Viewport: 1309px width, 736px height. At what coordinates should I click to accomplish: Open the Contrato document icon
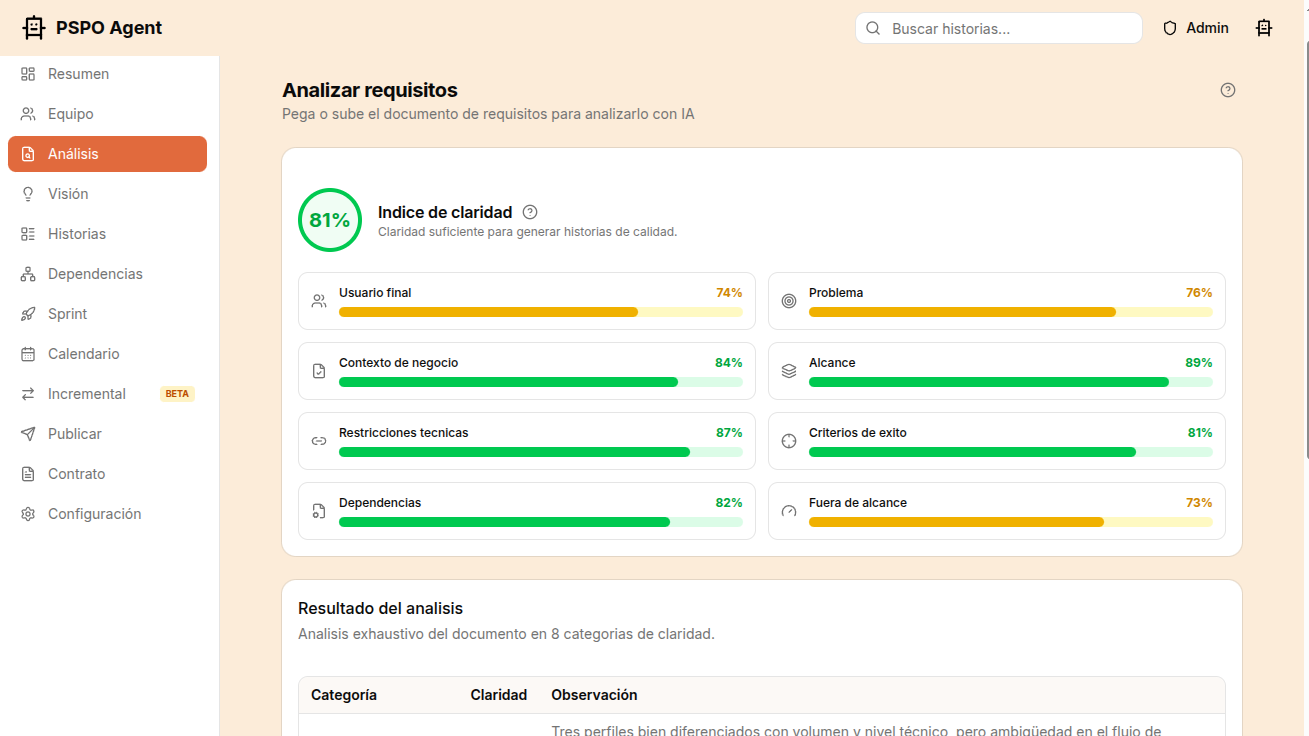point(26,473)
